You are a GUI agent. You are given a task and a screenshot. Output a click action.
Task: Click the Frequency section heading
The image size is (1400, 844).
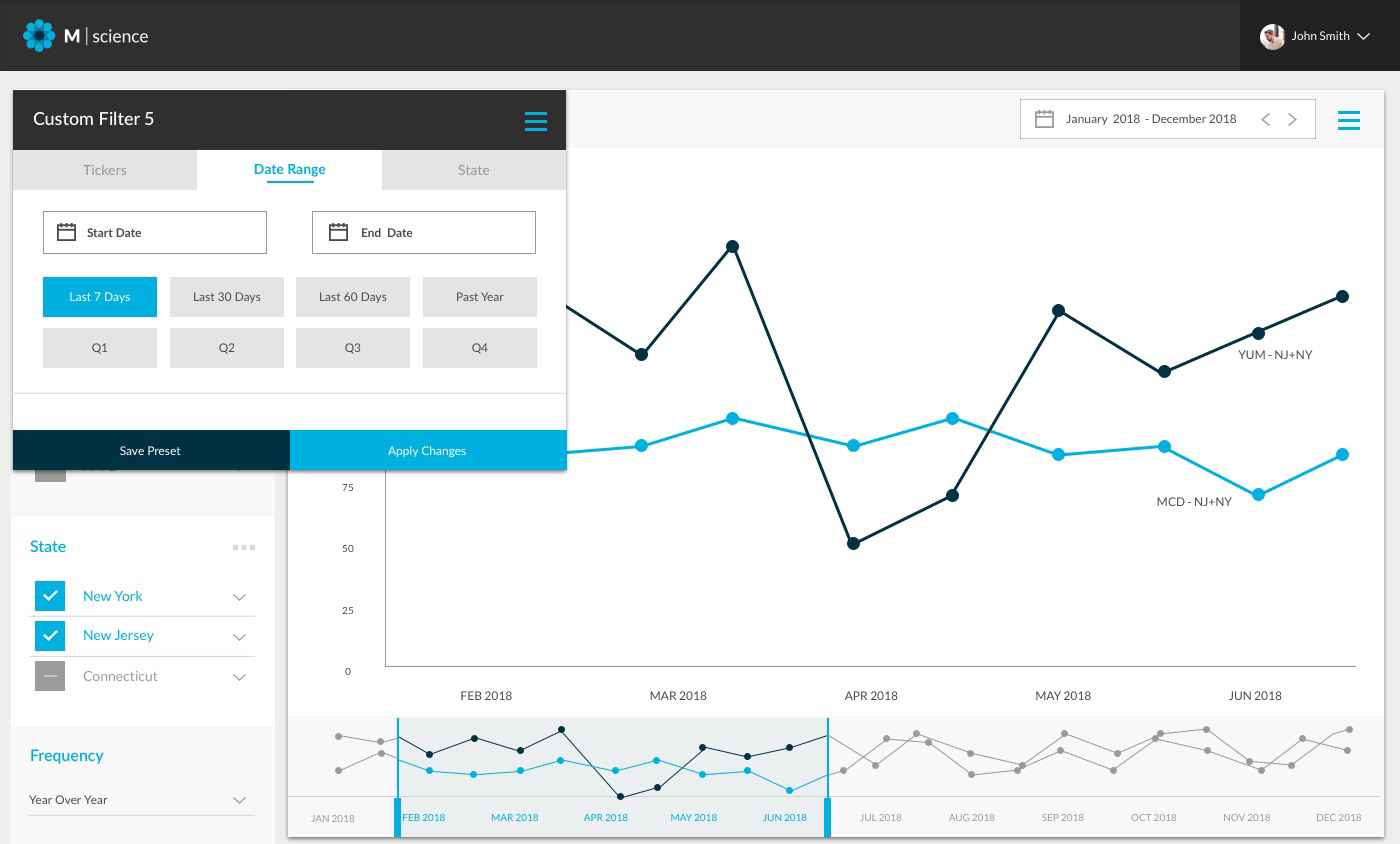(x=67, y=756)
